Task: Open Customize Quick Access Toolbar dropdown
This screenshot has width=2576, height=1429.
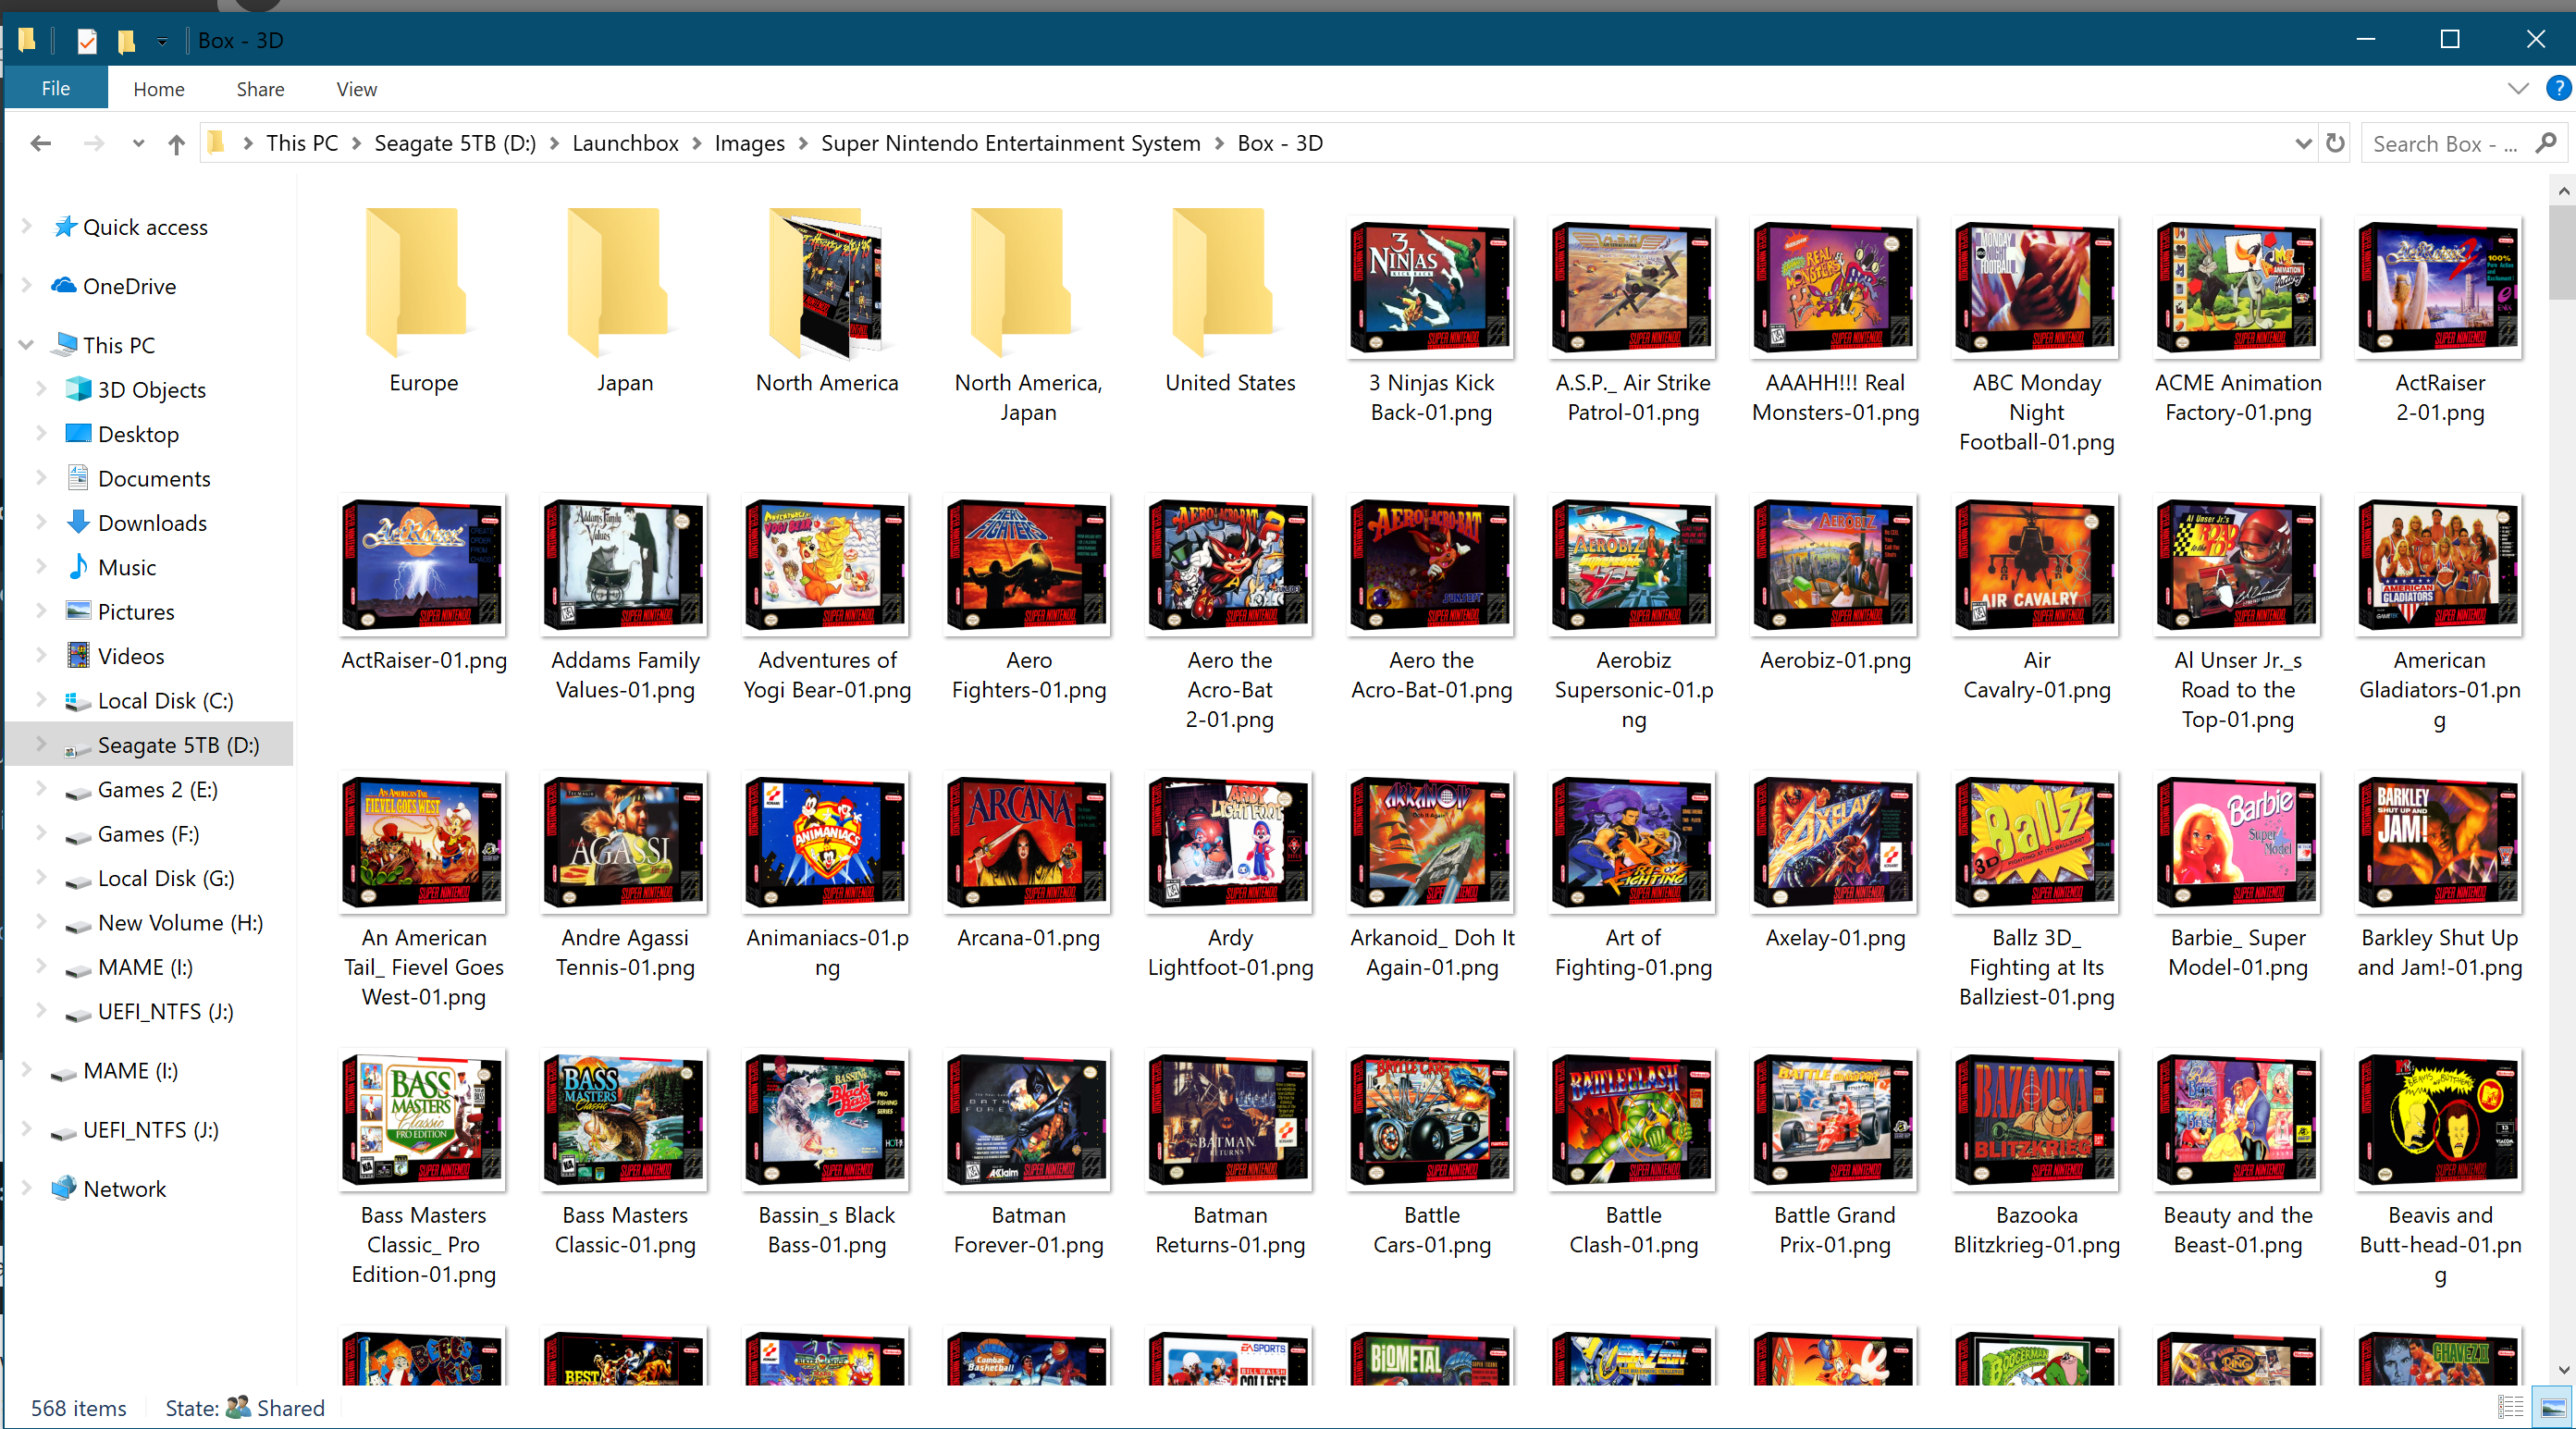Action: (x=161, y=41)
